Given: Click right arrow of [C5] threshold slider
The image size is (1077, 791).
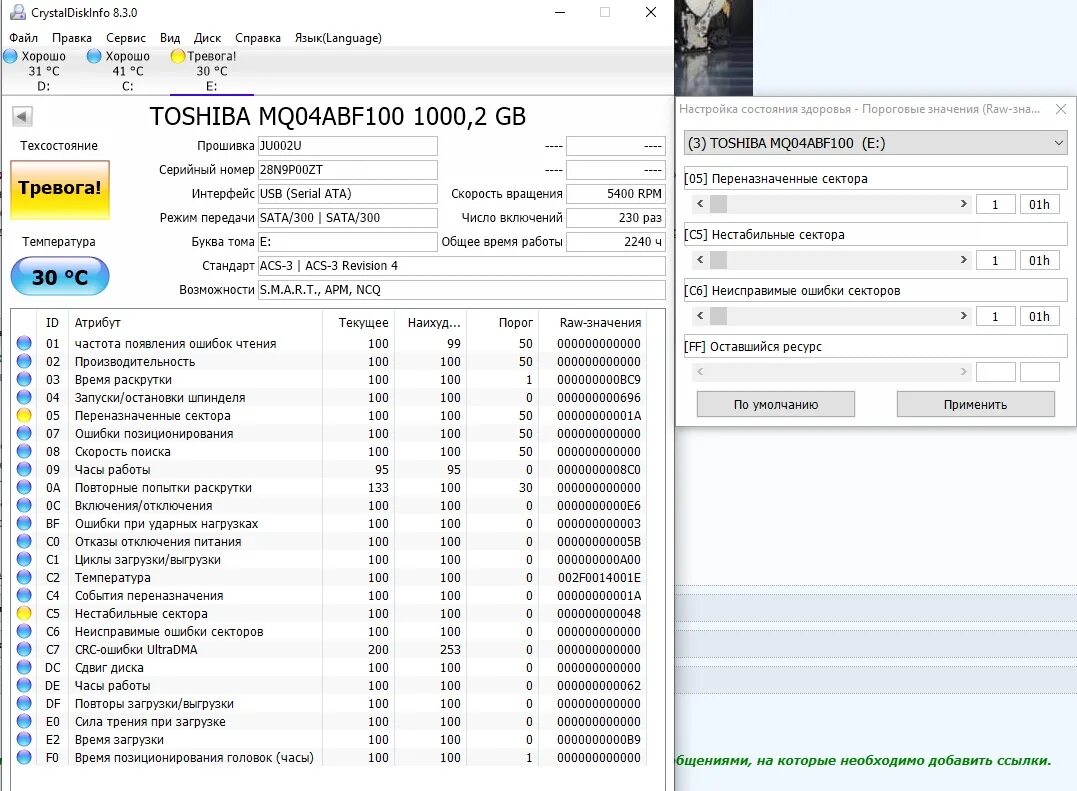Looking at the screenshot, I should (963, 260).
